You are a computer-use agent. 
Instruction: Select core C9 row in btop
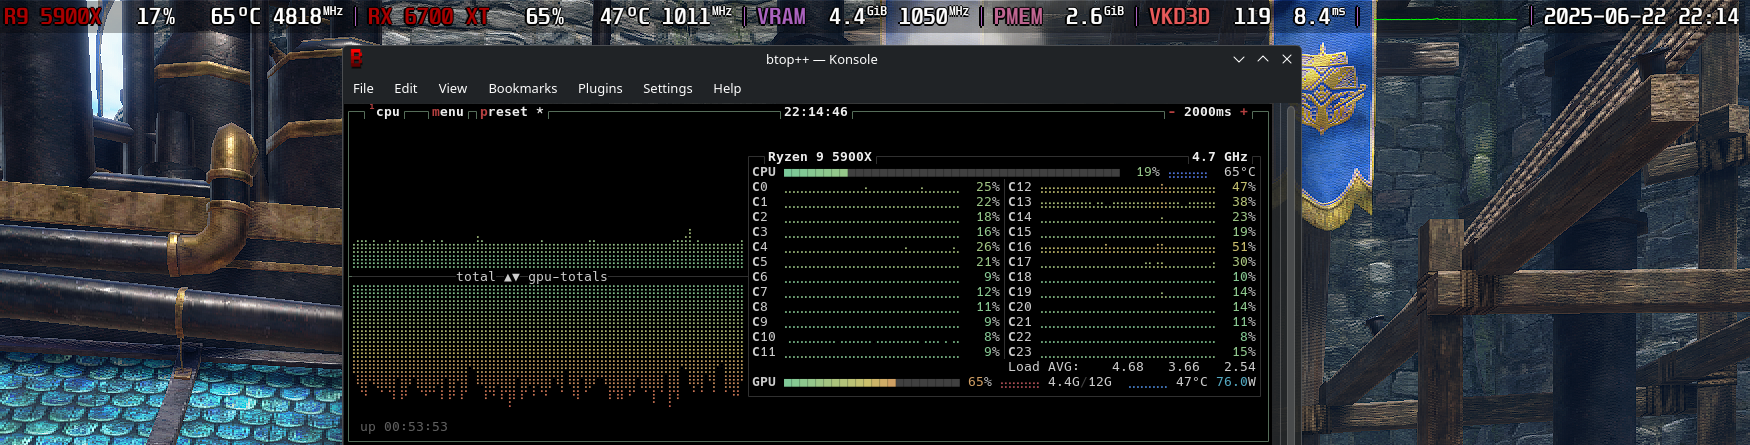click(x=876, y=322)
